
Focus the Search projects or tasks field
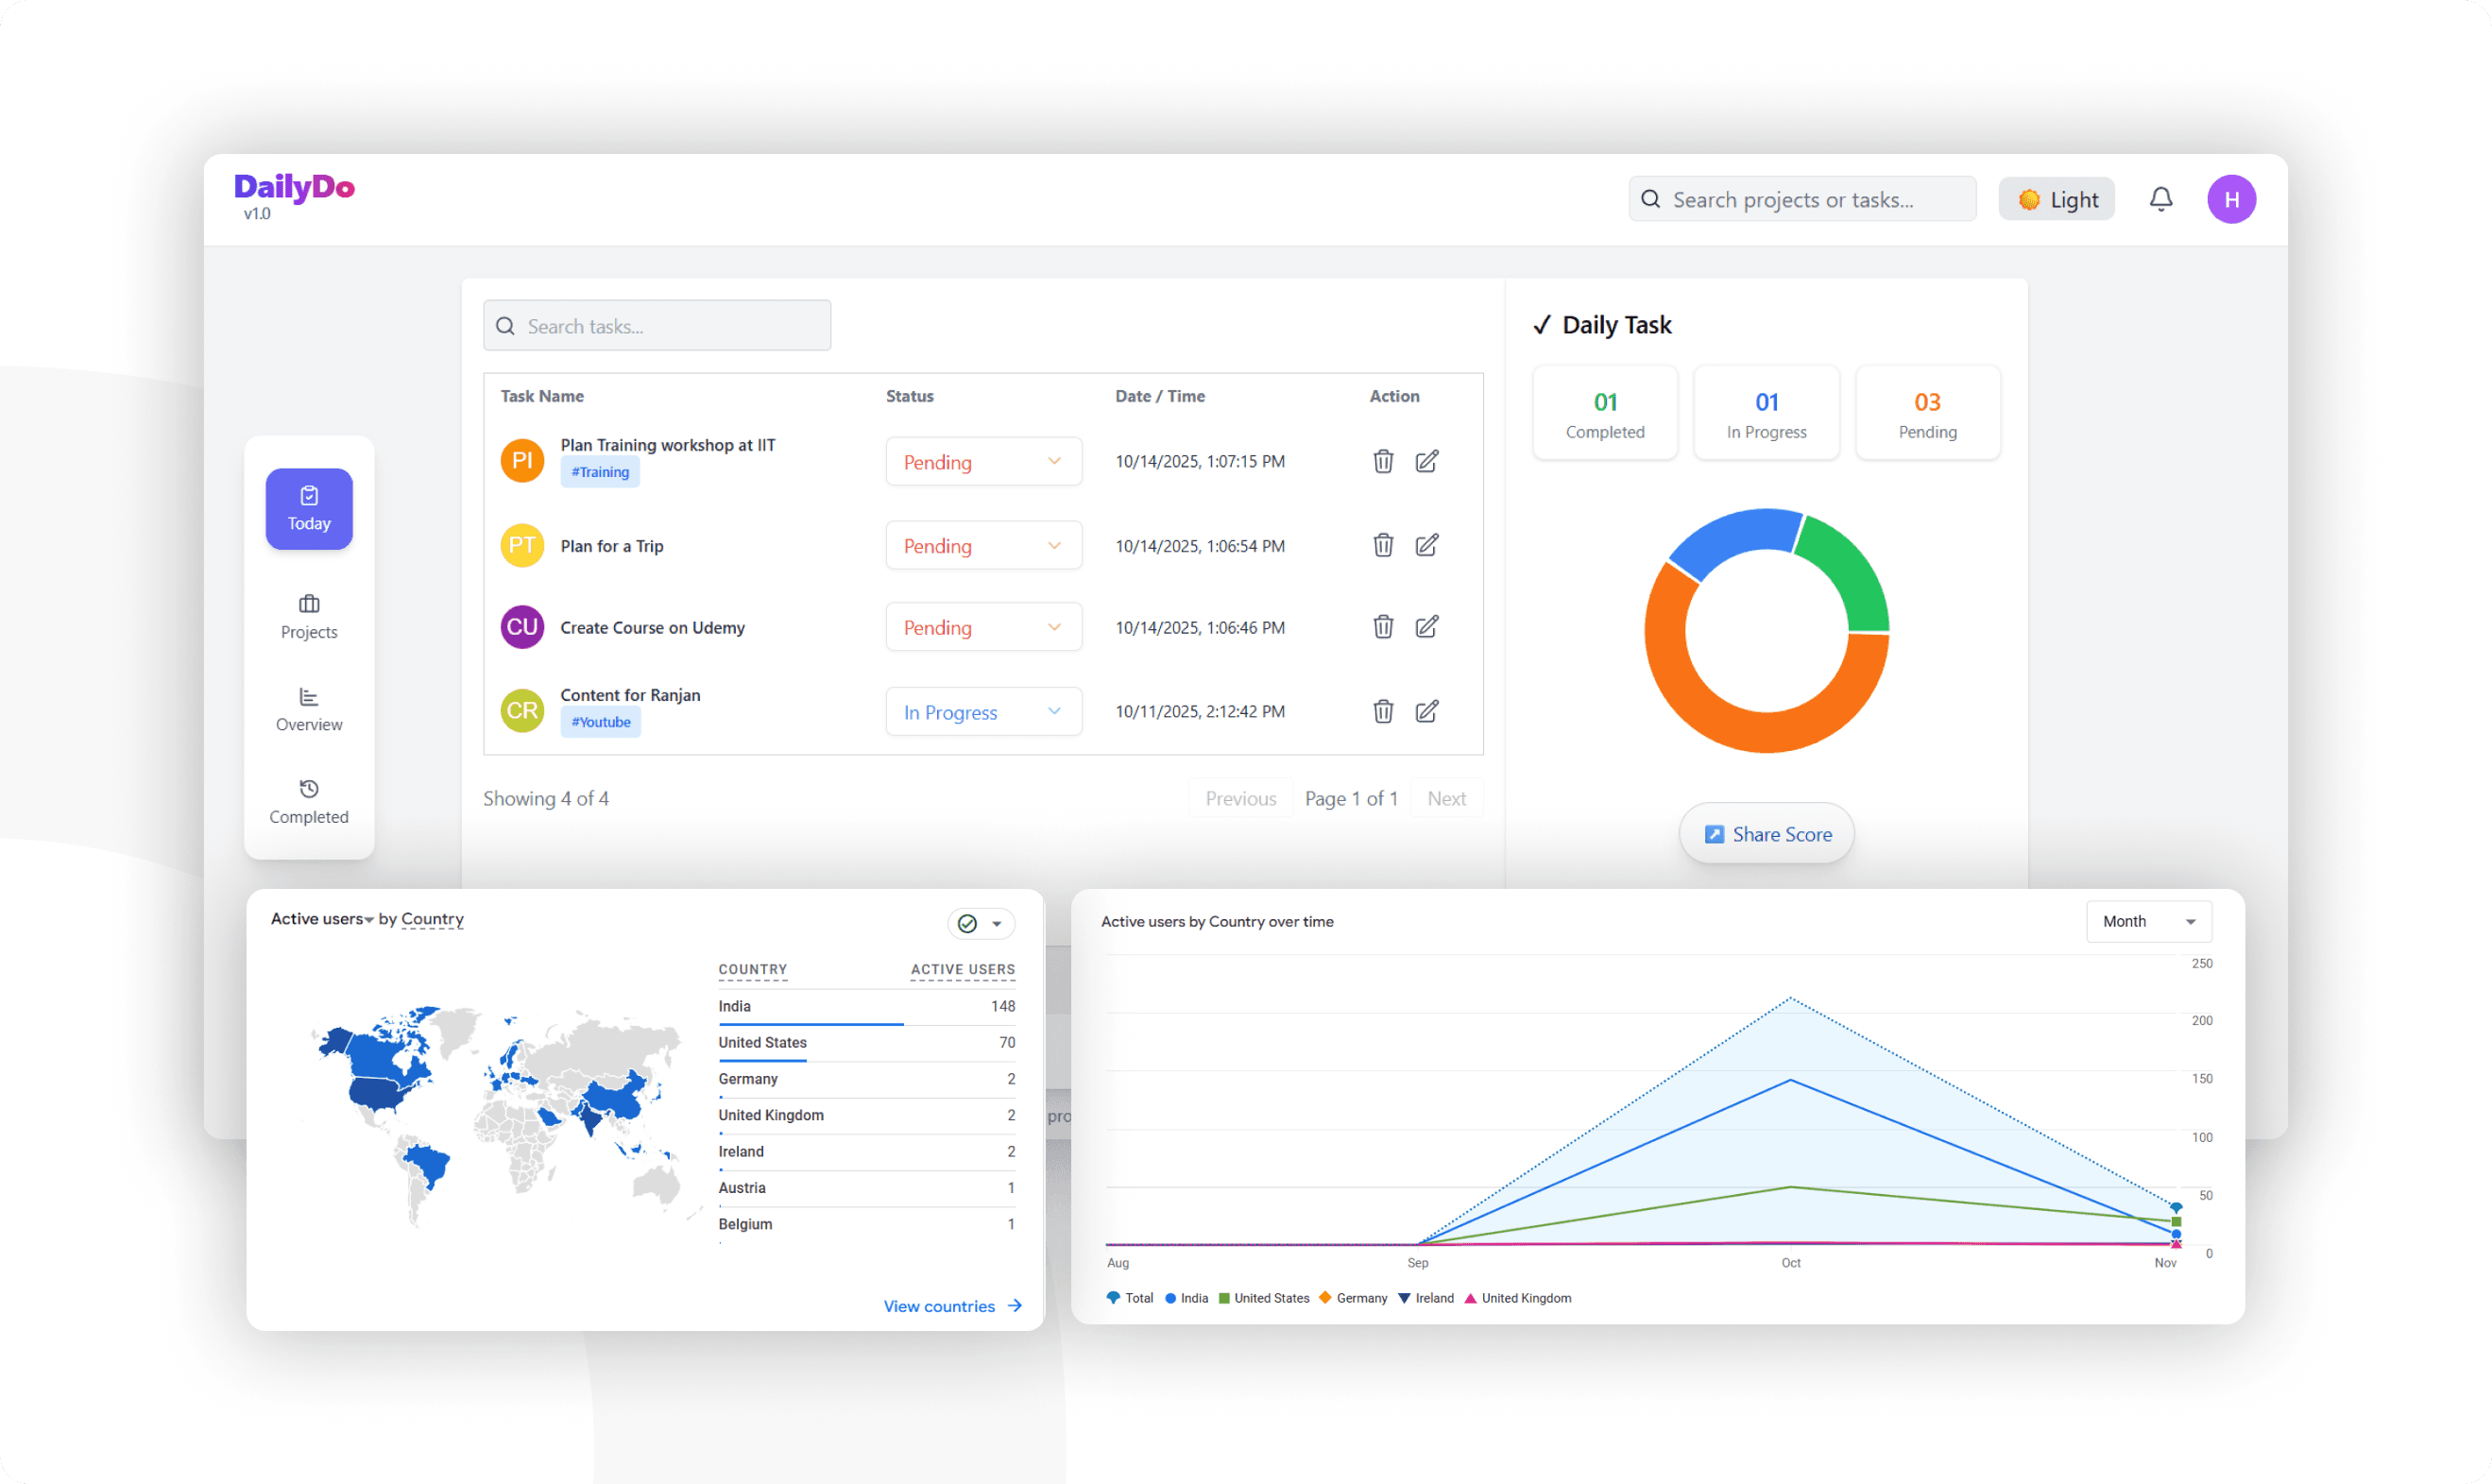[1802, 199]
